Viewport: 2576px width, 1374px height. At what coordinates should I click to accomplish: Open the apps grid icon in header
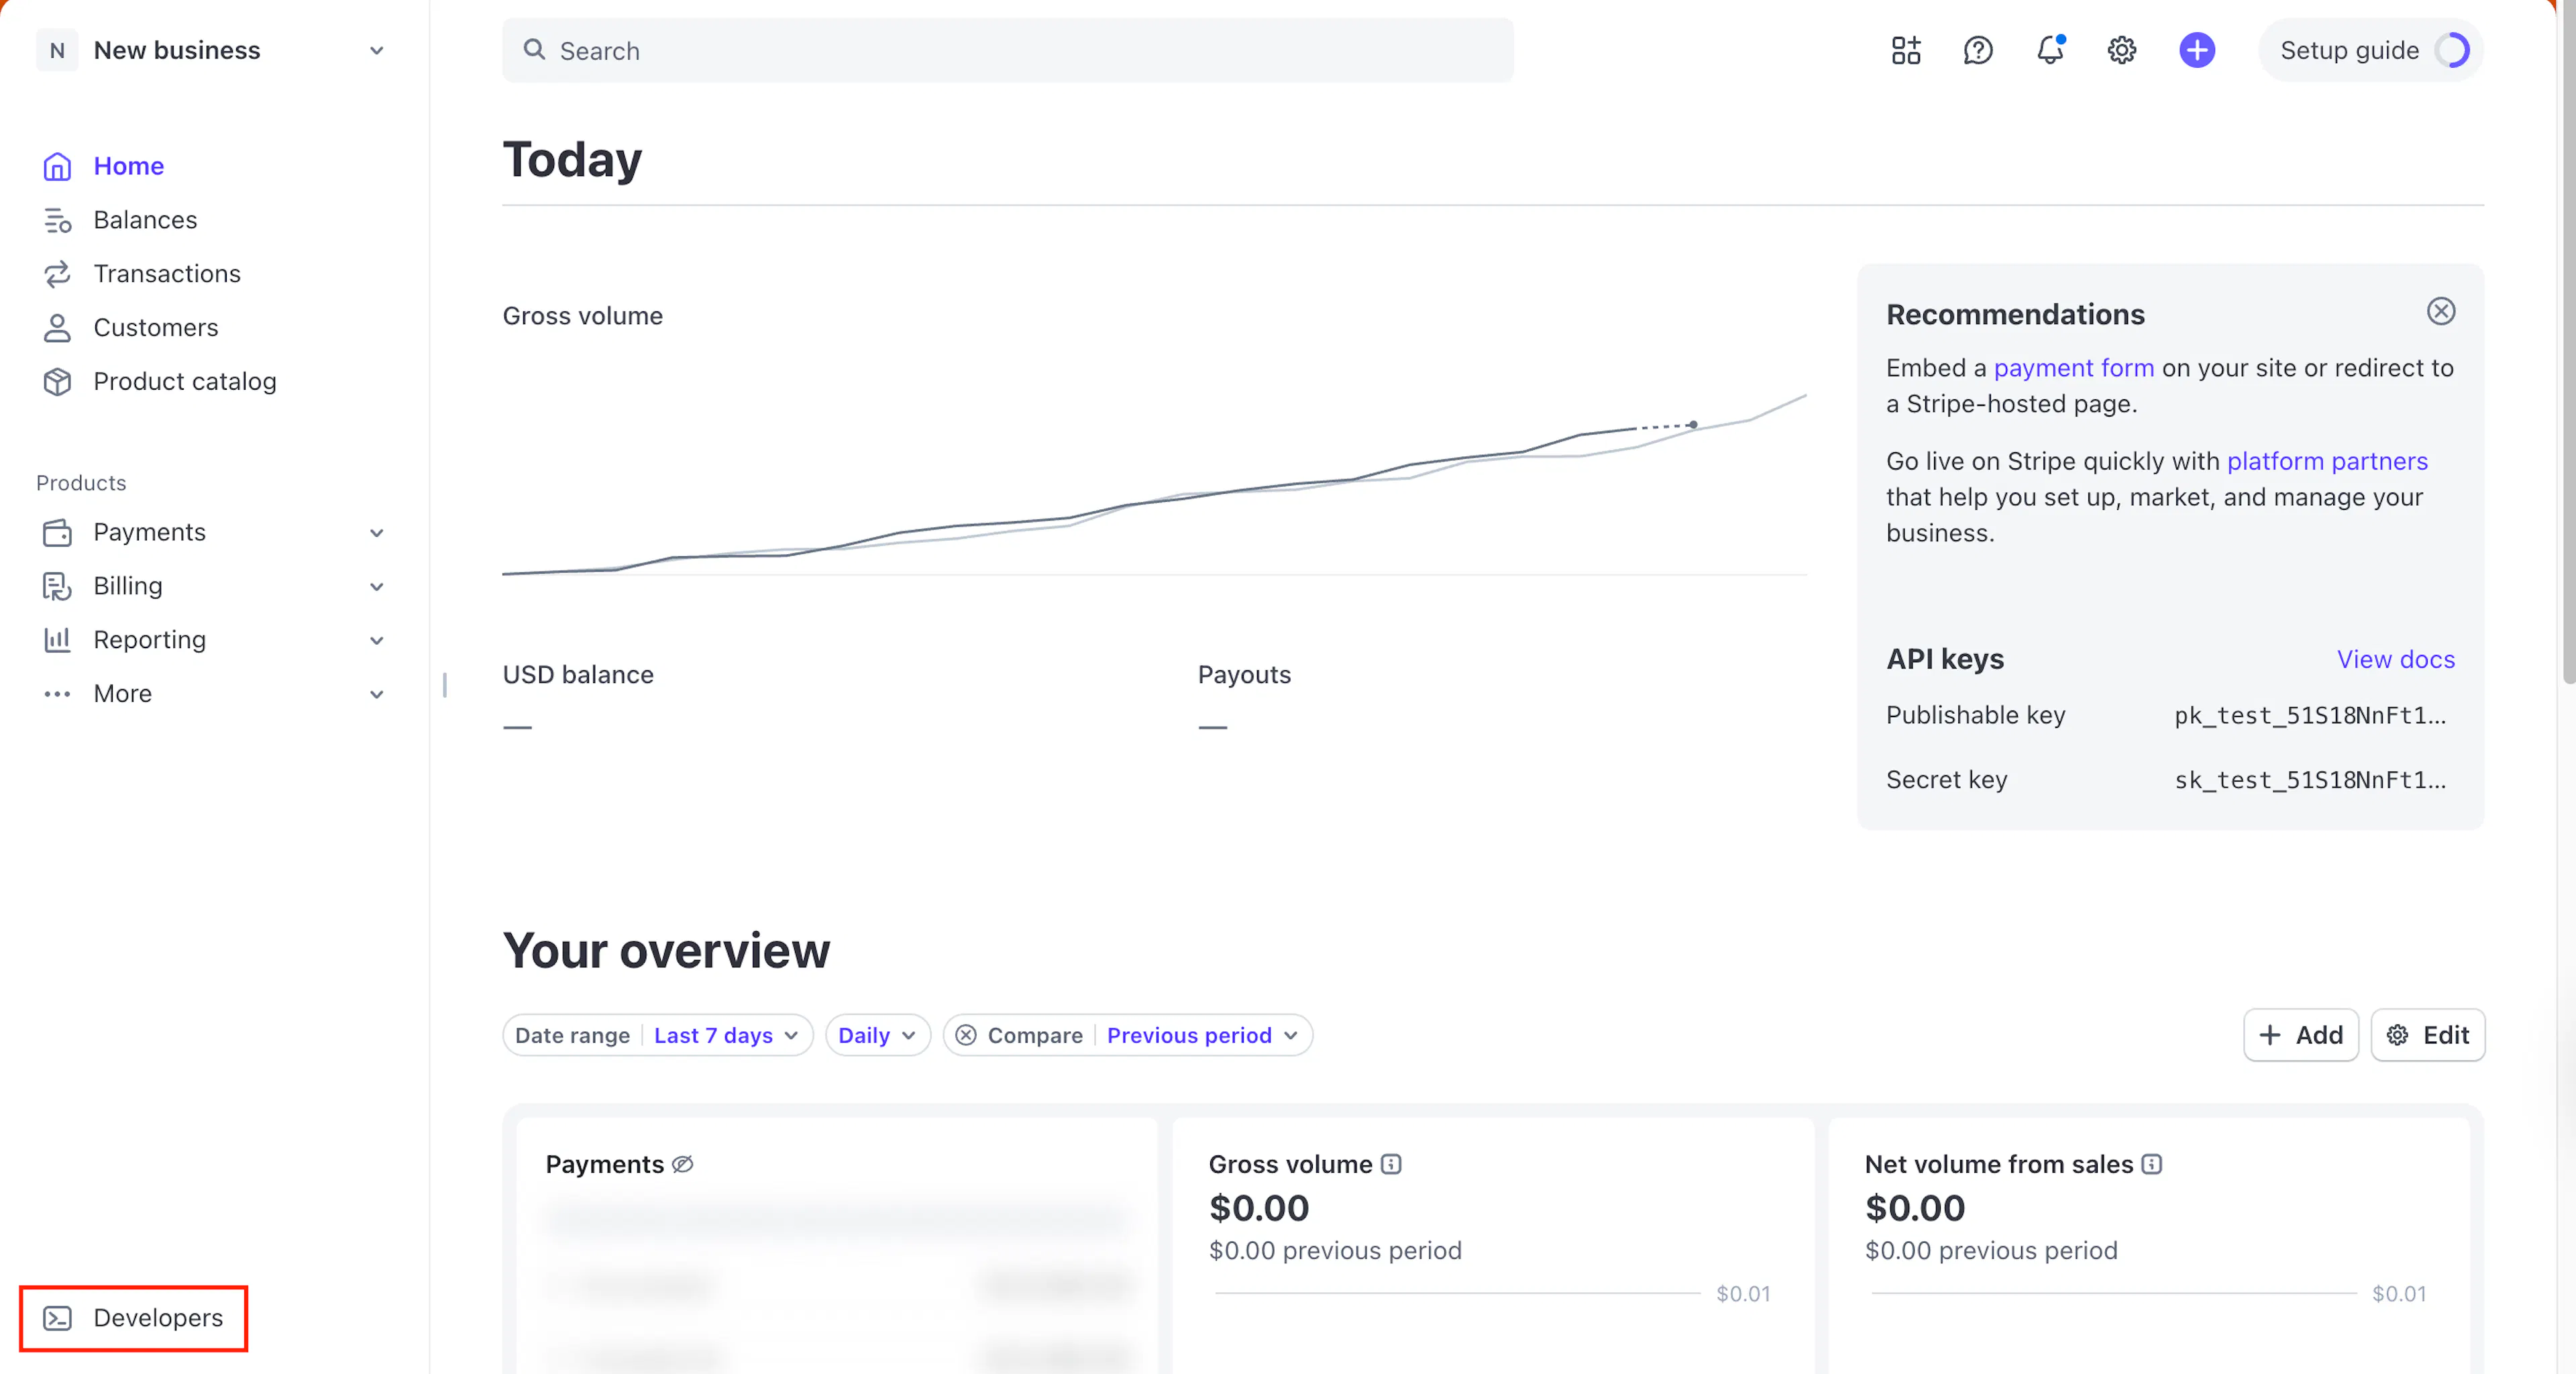click(1906, 50)
